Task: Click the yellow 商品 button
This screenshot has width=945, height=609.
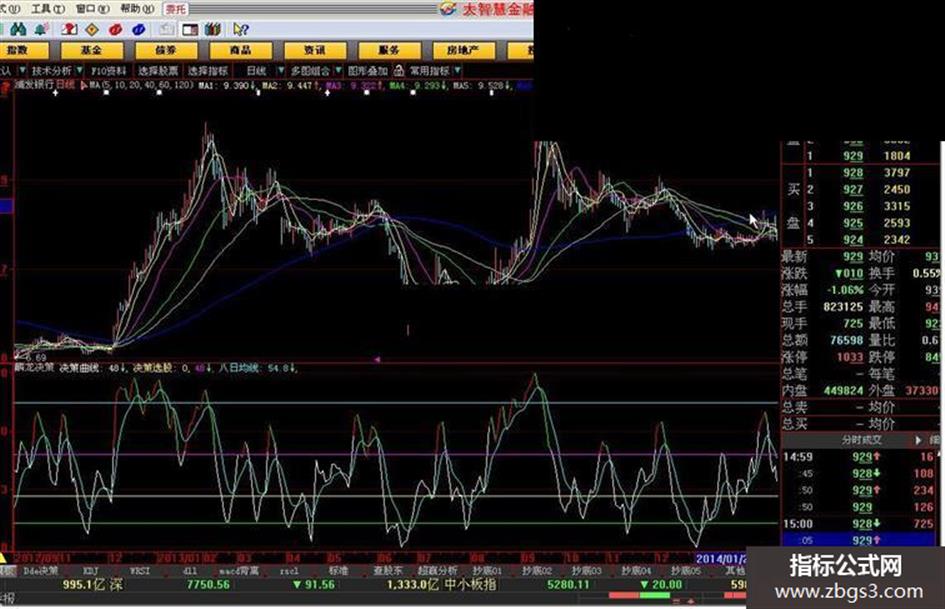Action: click(240, 51)
